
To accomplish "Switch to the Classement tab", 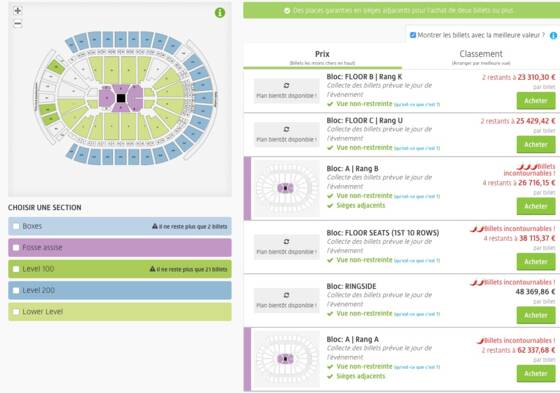I will click(481, 56).
